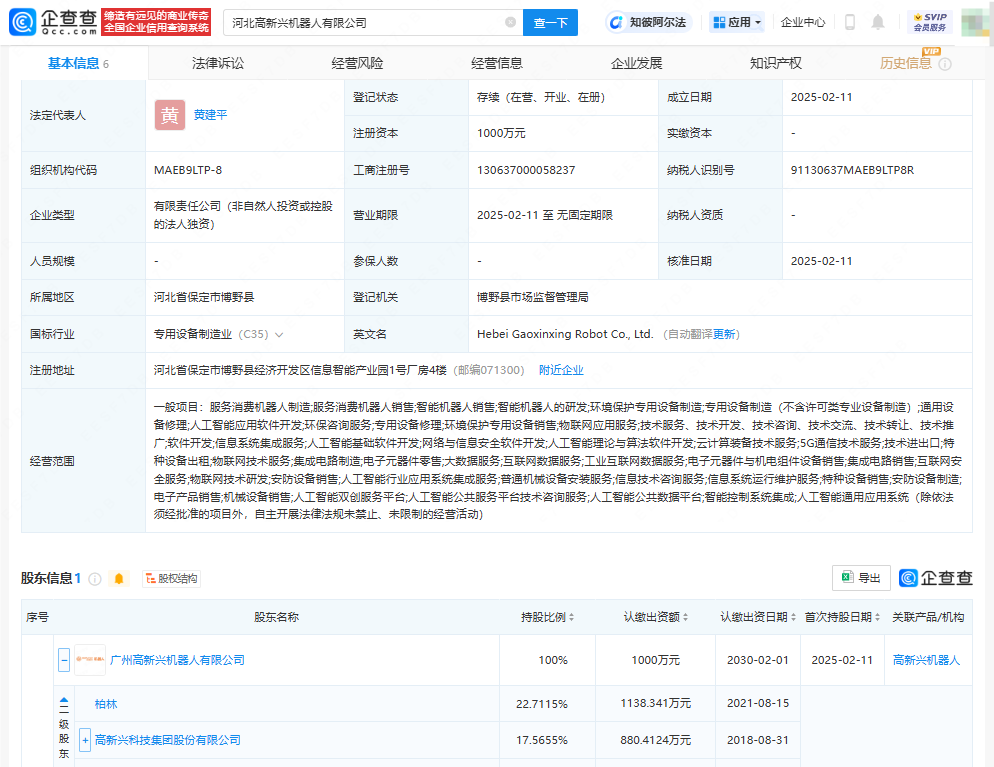
Task: Click 登记机关 value 博野县市场监督管理局
Action: tap(532, 297)
